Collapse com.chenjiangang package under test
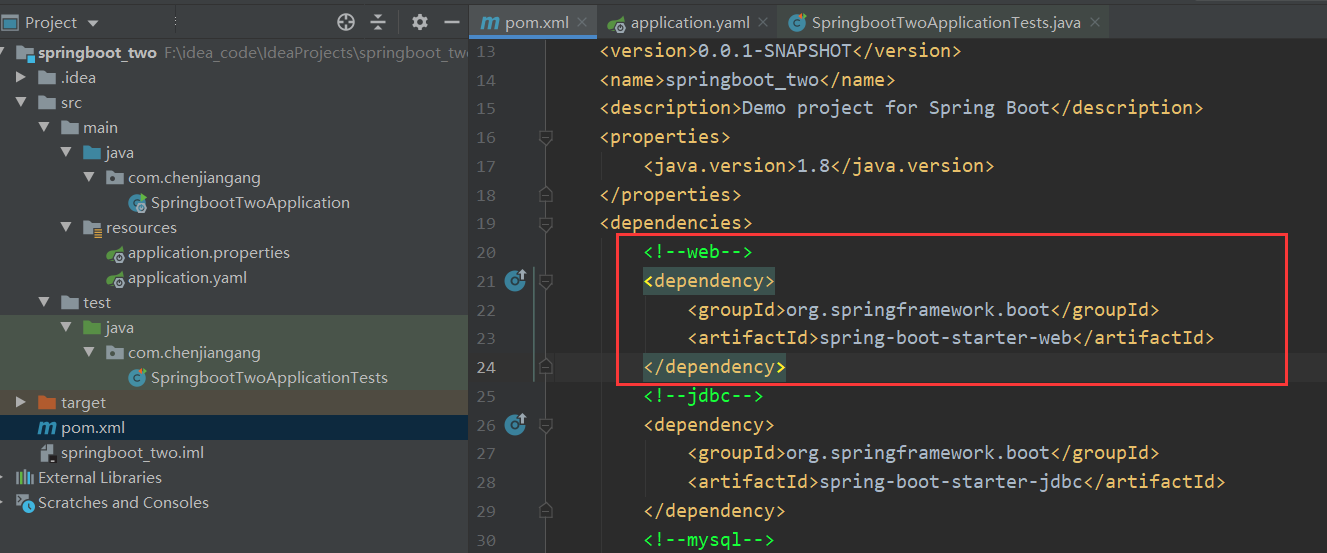The image size is (1327, 553). coord(89,353)
